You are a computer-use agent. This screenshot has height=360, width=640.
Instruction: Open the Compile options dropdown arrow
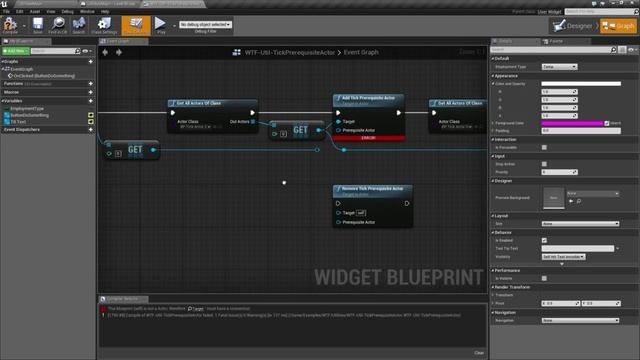(x=24, y=26)
